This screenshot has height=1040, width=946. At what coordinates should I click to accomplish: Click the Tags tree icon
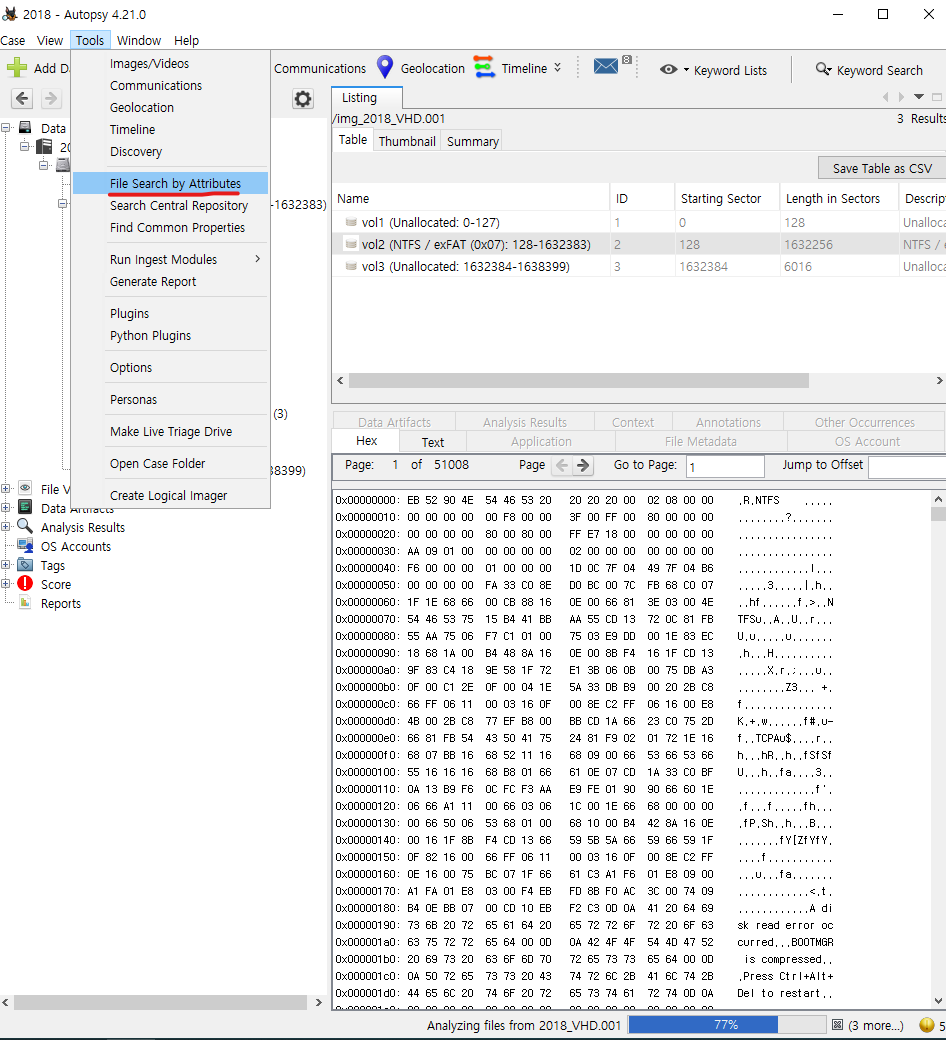coord(25,565)
